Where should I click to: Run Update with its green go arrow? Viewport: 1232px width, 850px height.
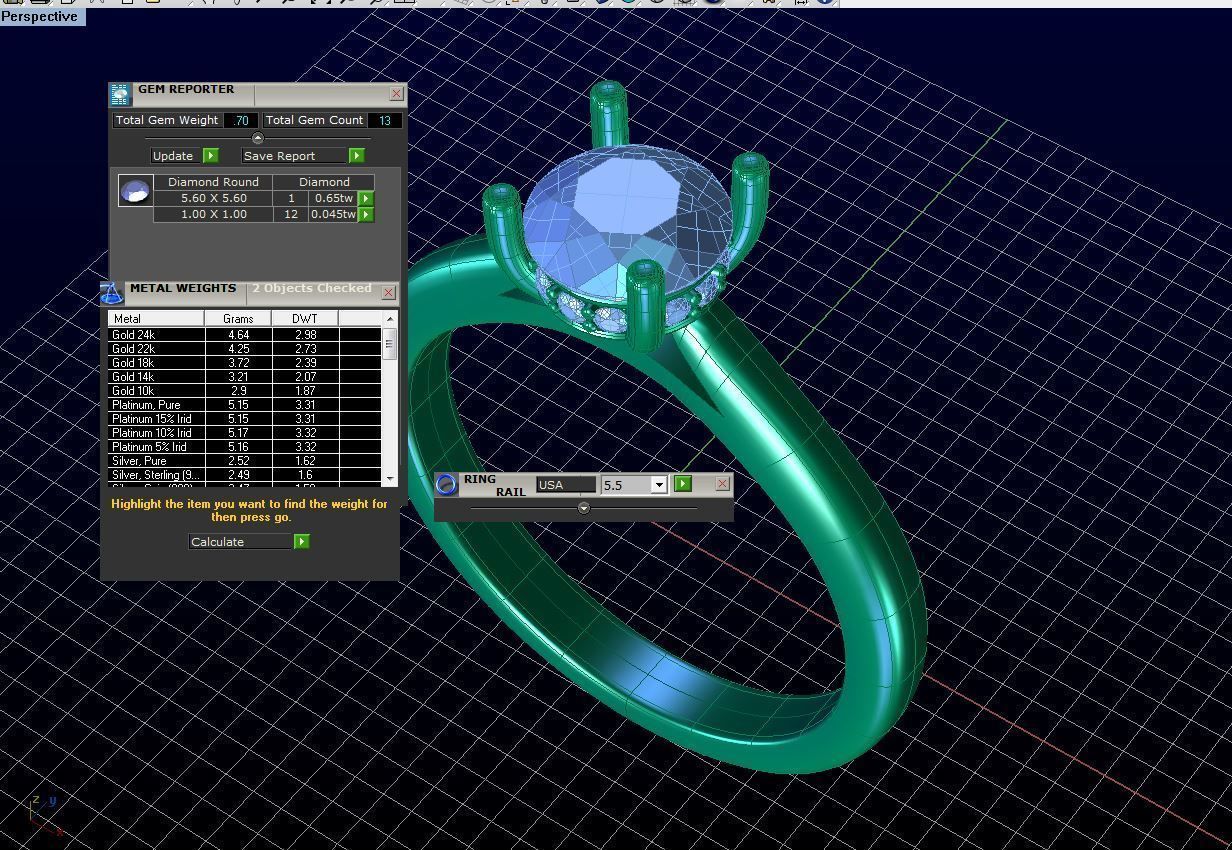(211, 156)
